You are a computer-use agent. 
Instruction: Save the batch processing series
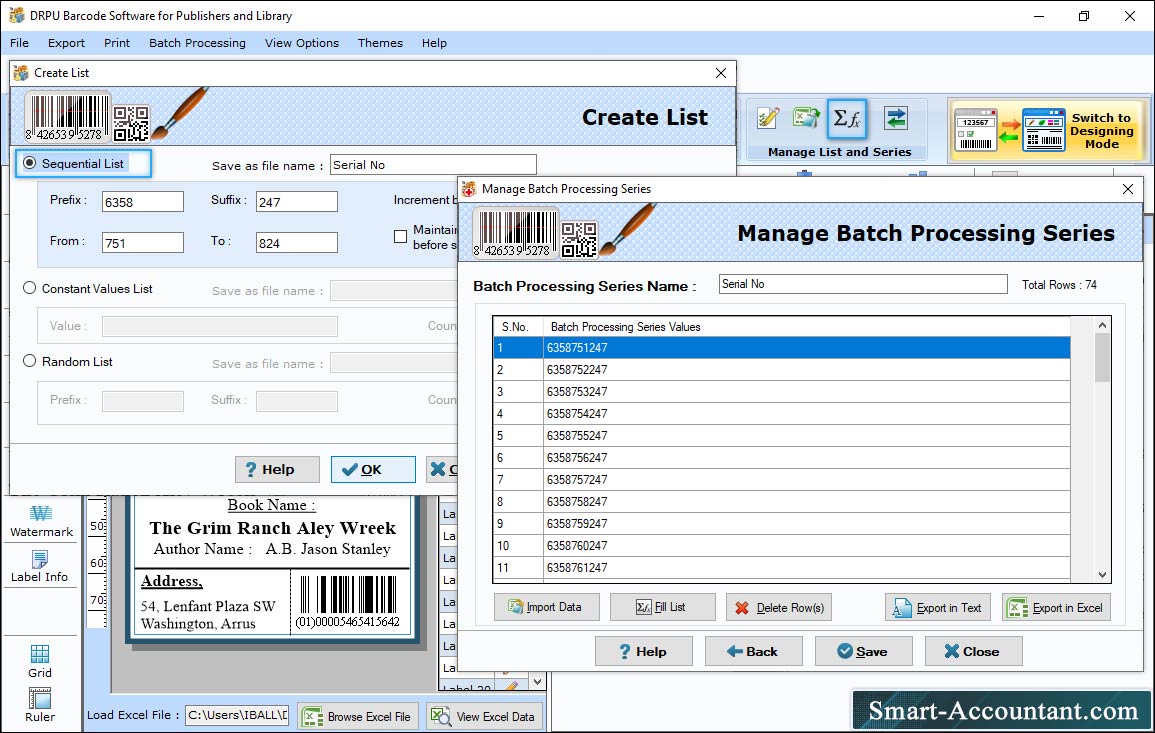pos(863,651)
